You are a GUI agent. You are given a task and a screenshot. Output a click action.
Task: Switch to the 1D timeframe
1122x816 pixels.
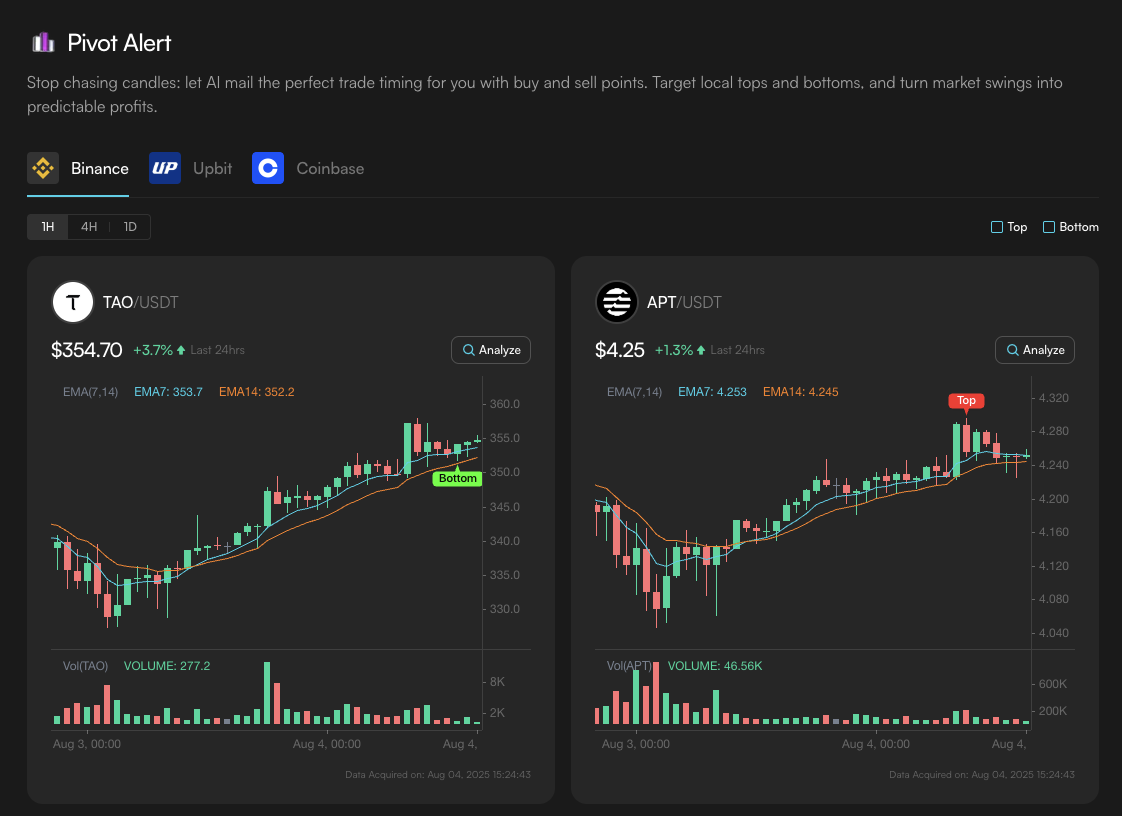[130, 227]
